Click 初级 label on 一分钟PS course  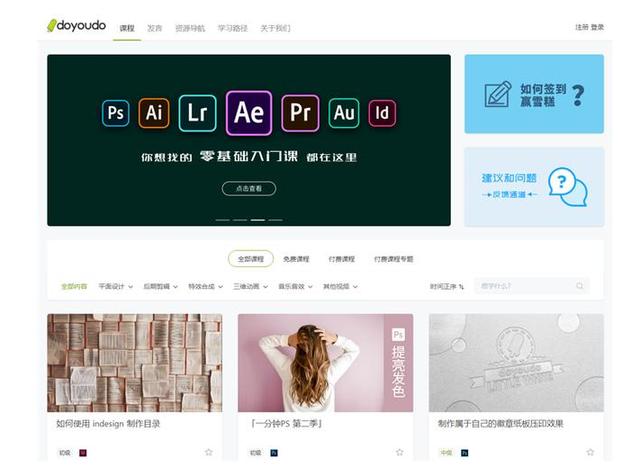point(256,453)
